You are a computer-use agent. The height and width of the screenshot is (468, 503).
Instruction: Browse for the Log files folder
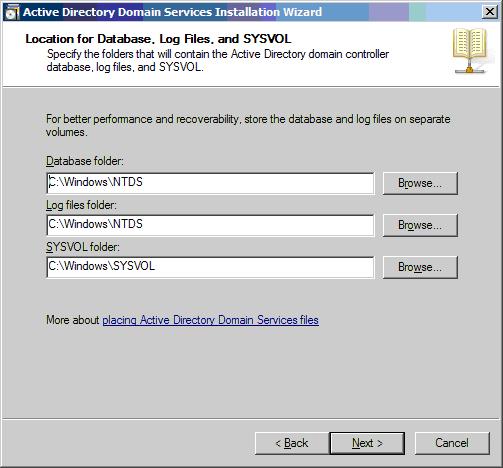click(420, 225)
